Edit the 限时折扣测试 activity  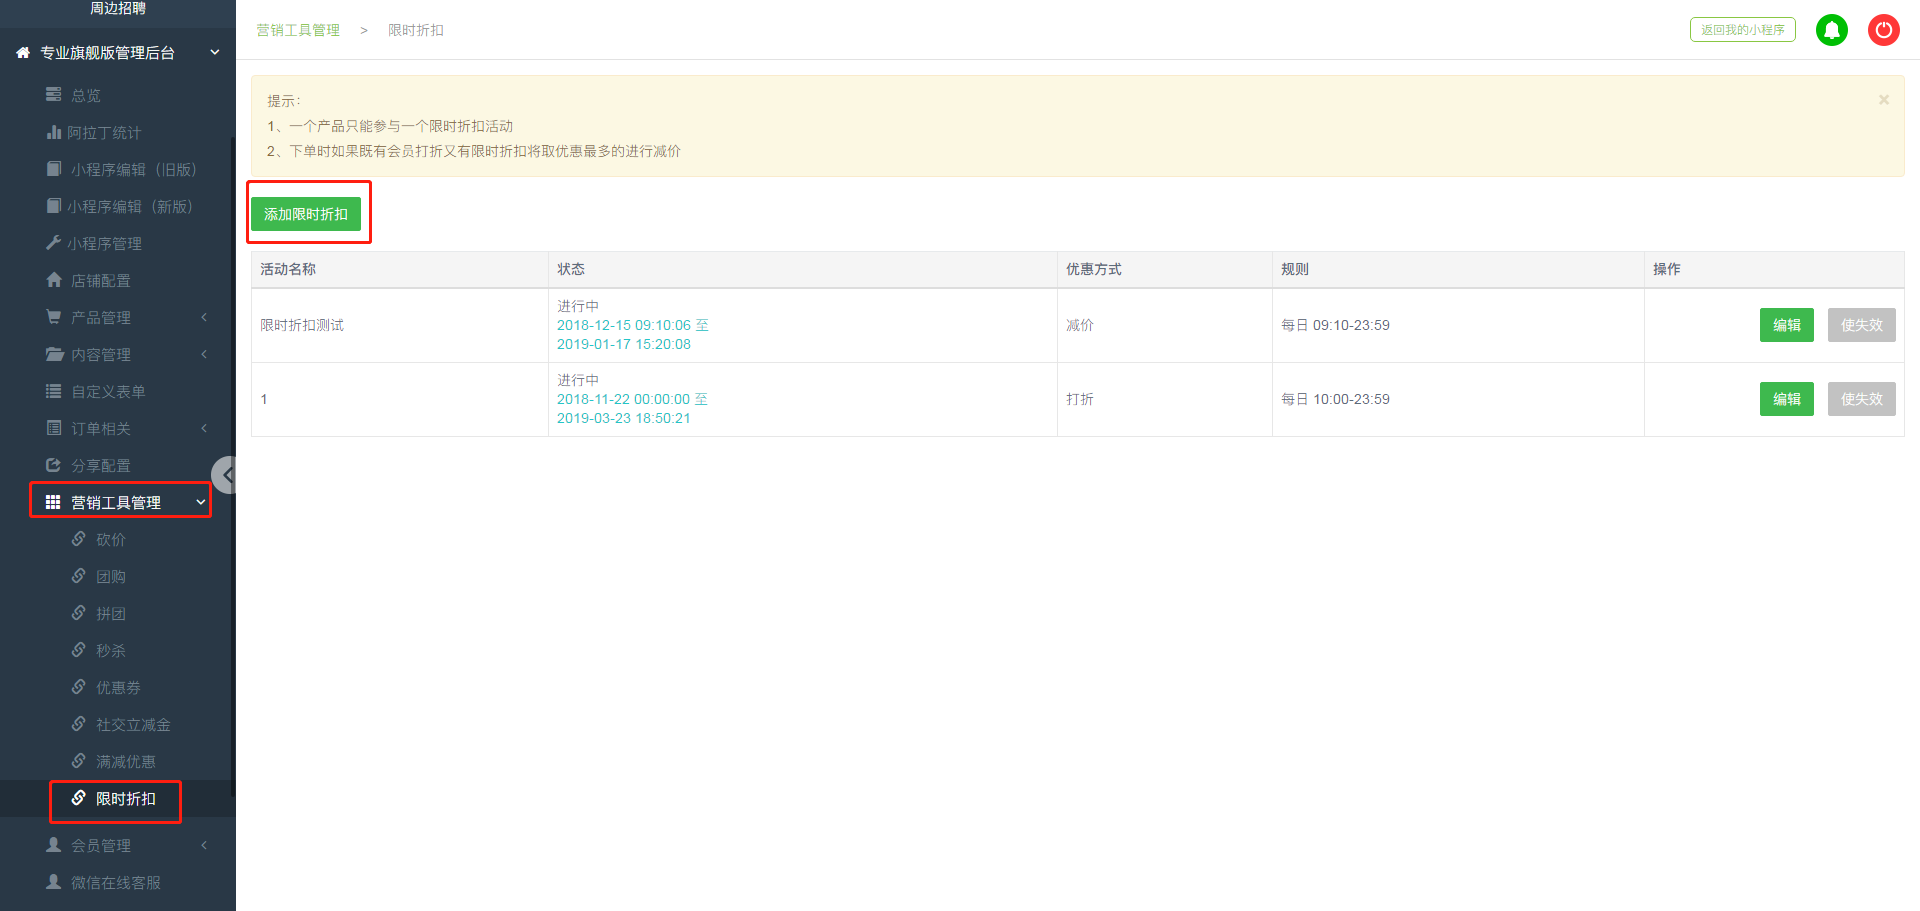click(1786, 325)
